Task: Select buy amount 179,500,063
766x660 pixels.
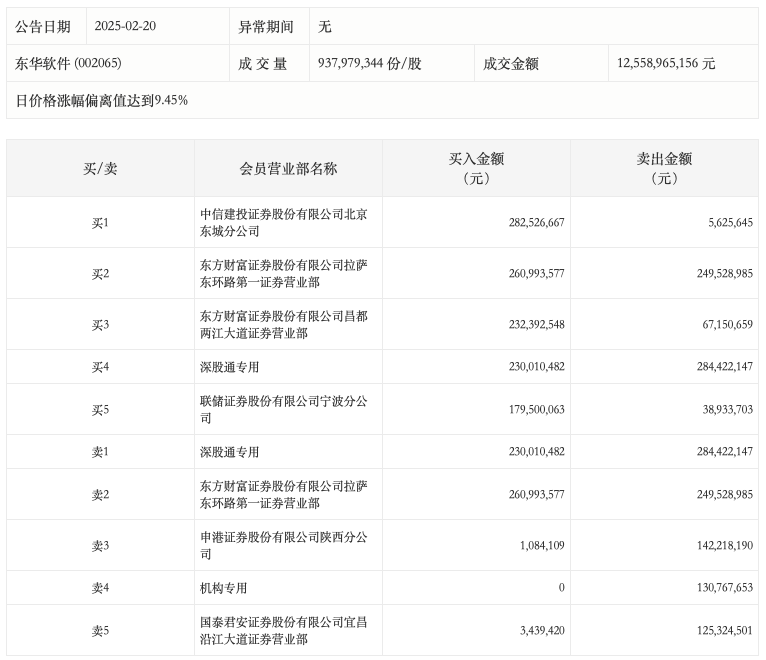Action: [x=536, y=409]
